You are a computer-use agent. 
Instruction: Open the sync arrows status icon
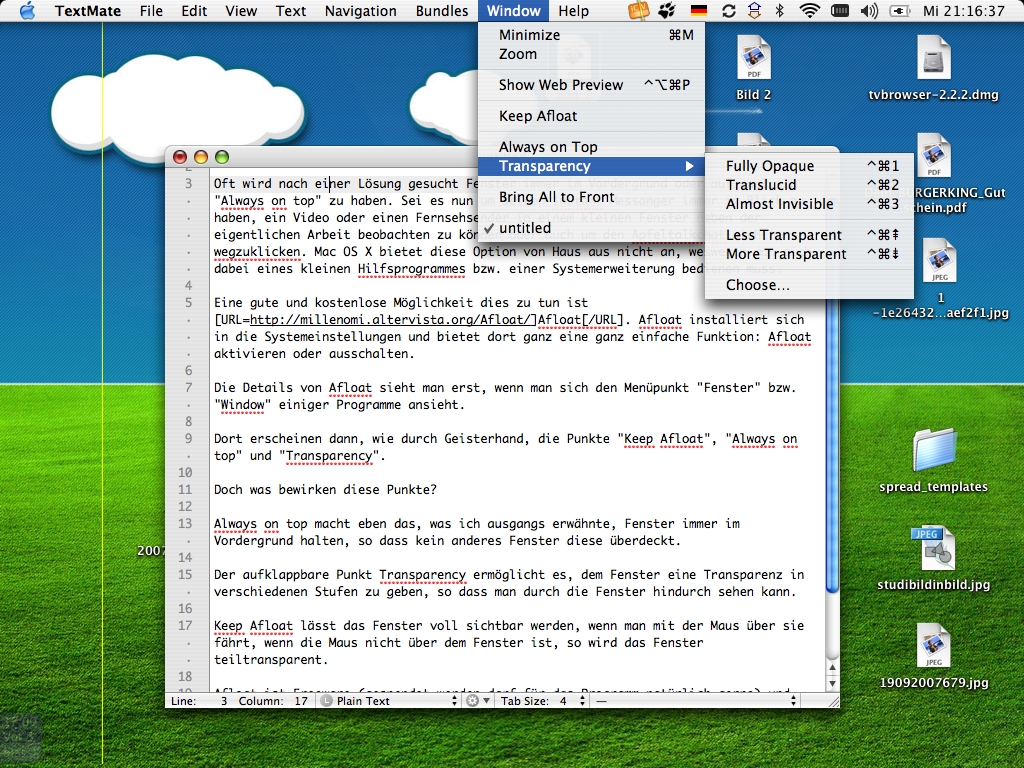click(728, 10)
